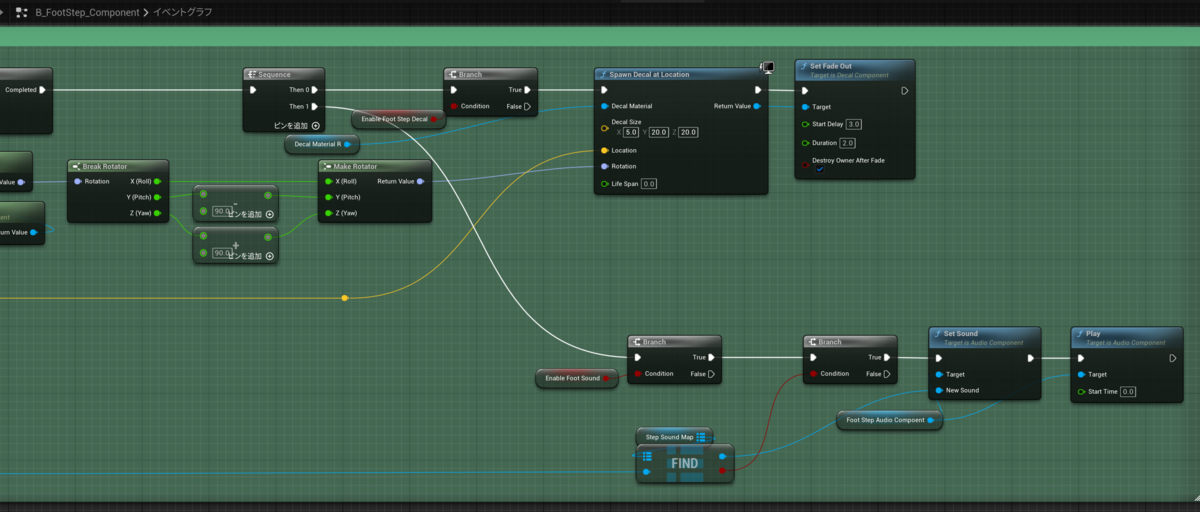Image resolution: width=1200 pixels, height=512 pixels.
Task: Click Make Rotator's Z (Yaw) input pin
Action: 328,213
